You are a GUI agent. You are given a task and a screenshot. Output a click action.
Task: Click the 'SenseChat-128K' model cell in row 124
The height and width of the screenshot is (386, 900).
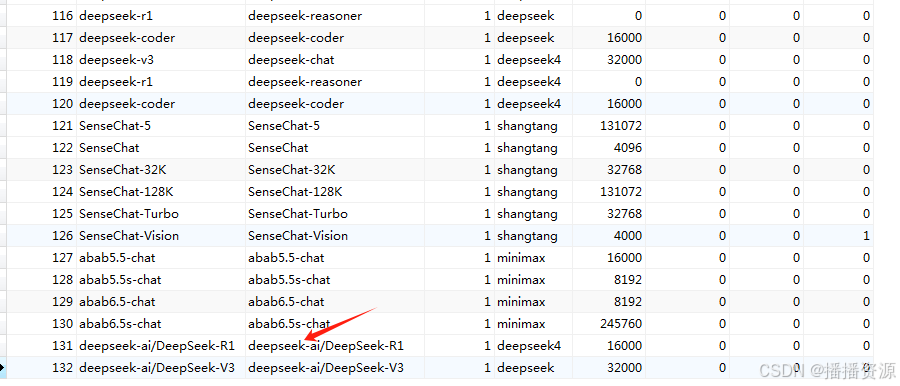[x=295, y=192]
